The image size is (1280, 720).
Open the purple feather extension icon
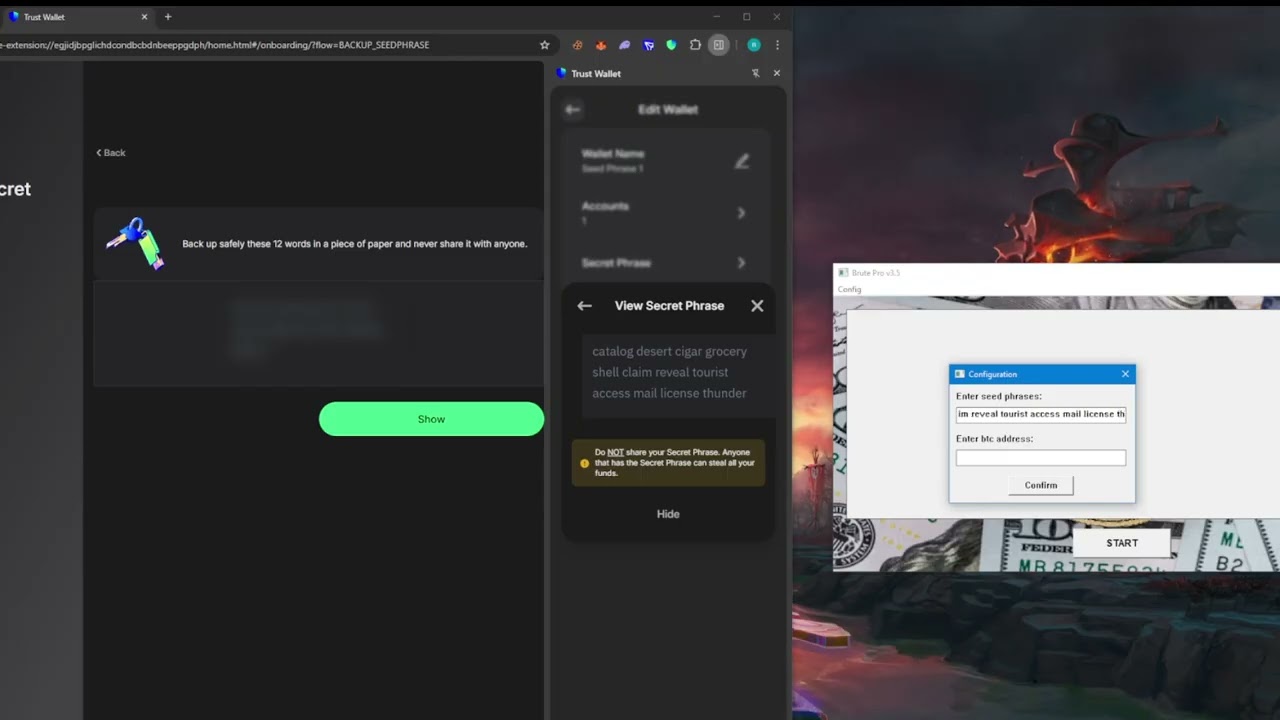pyautogui.click(x=624, y=45)
